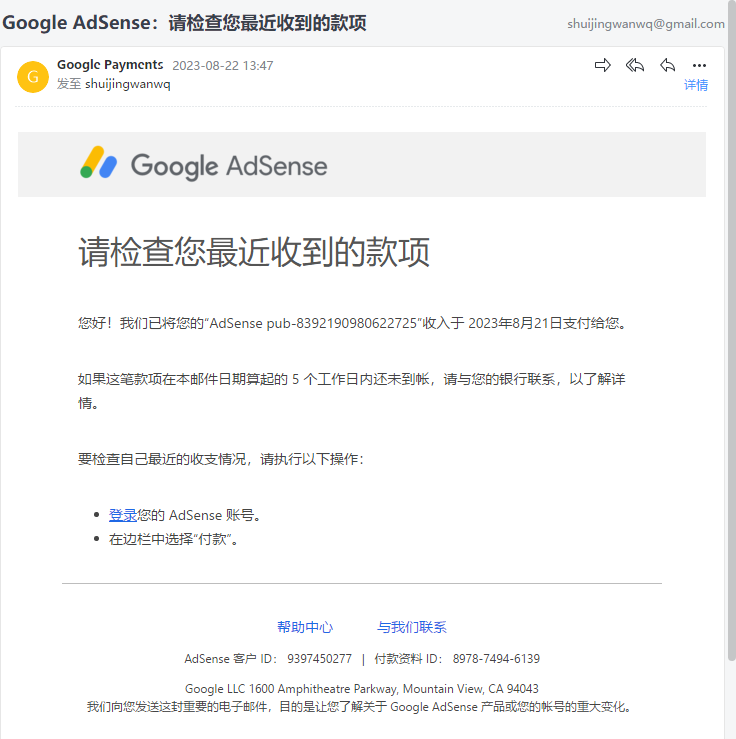
Task: Click Google LLC Mountain View address line
Action: (361, 689)
